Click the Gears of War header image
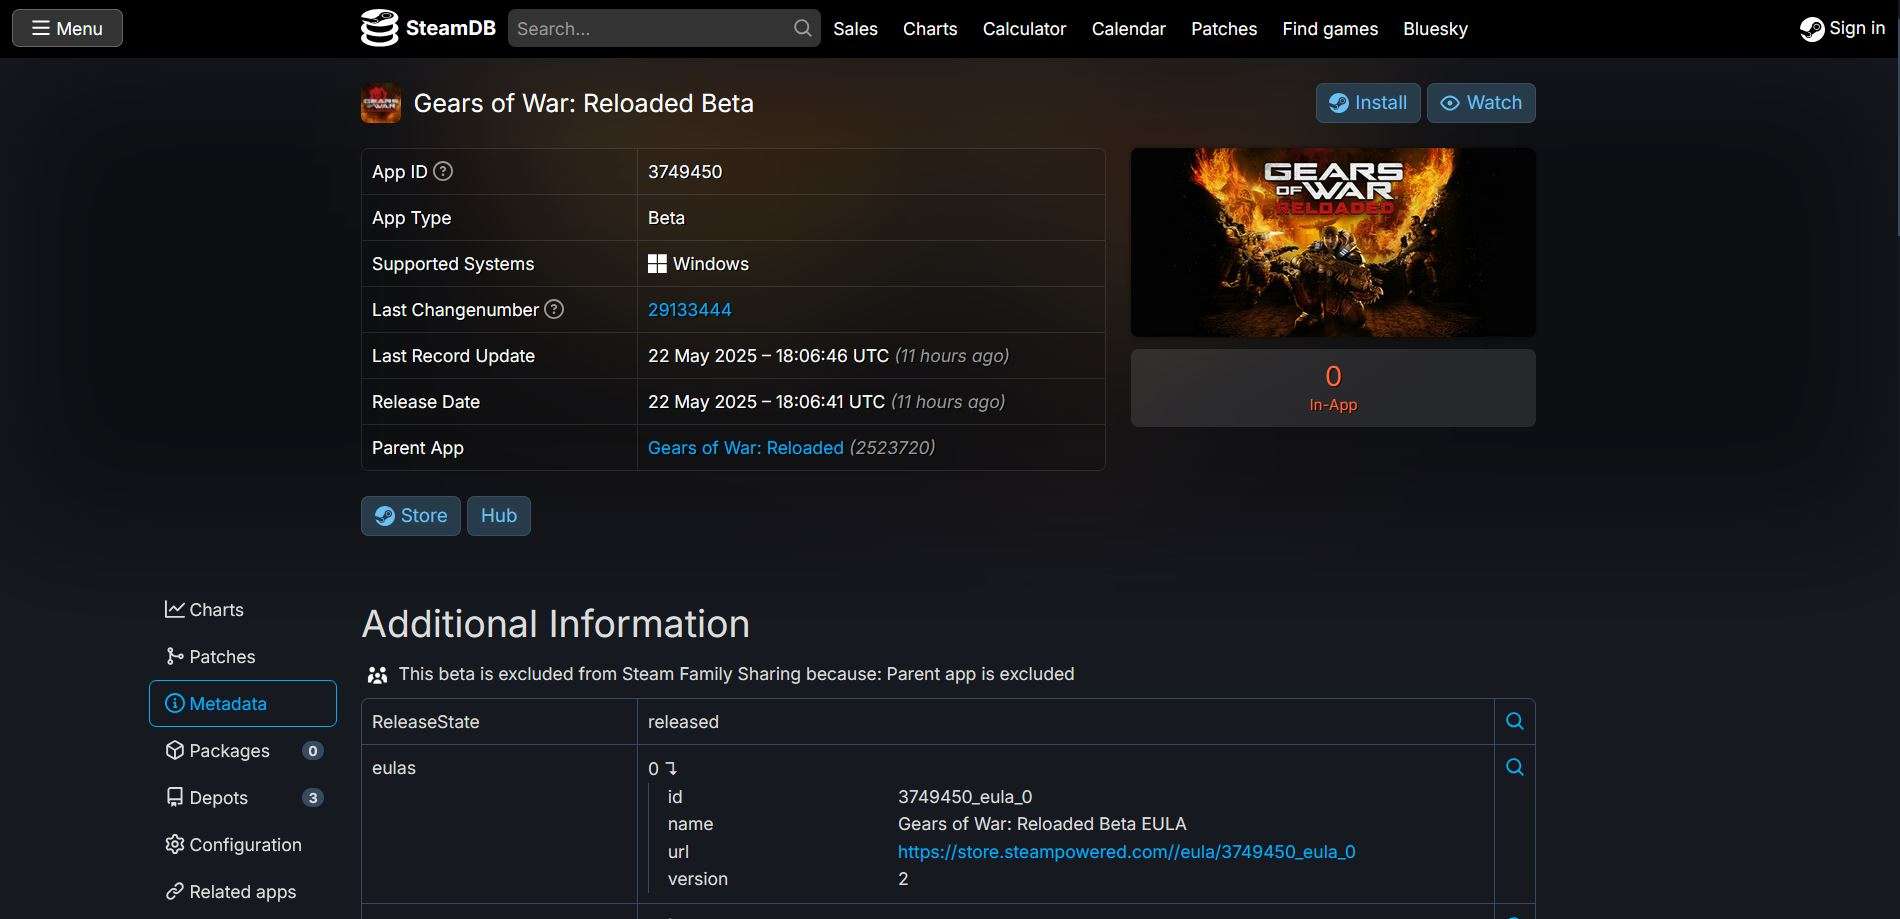 1333,242
